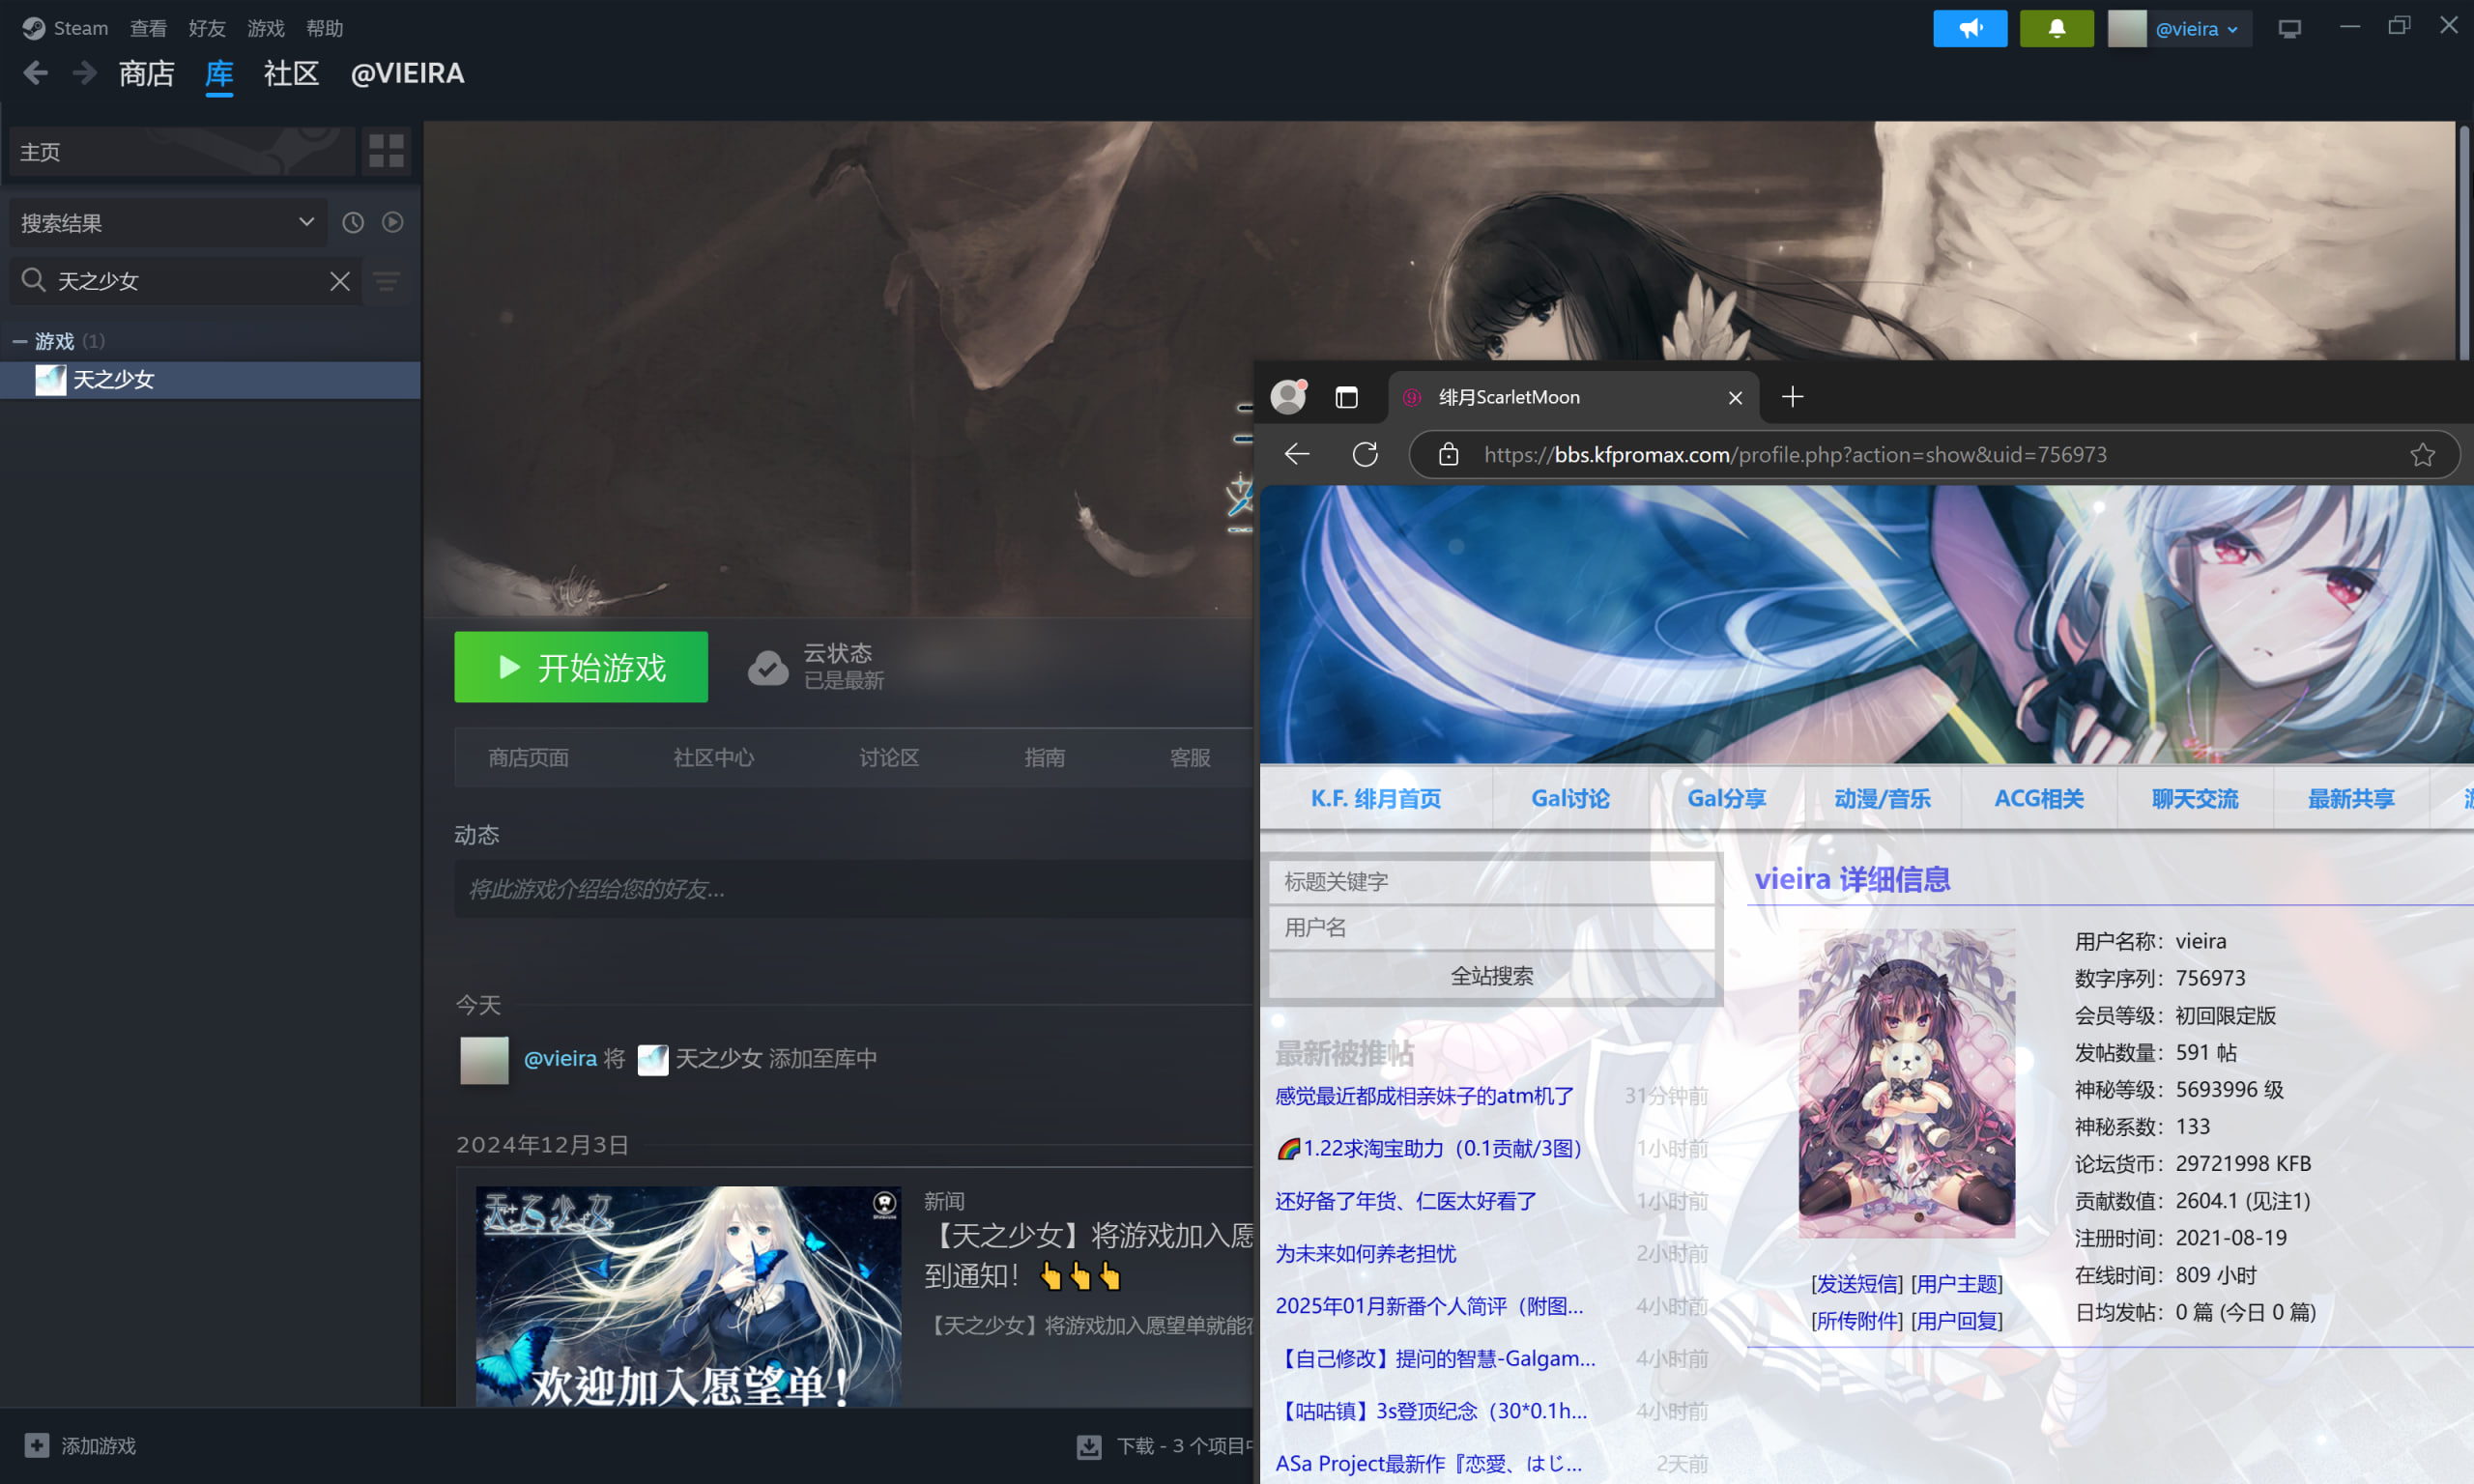Click the Steam page vertical scrollbar

[2463, 240]
